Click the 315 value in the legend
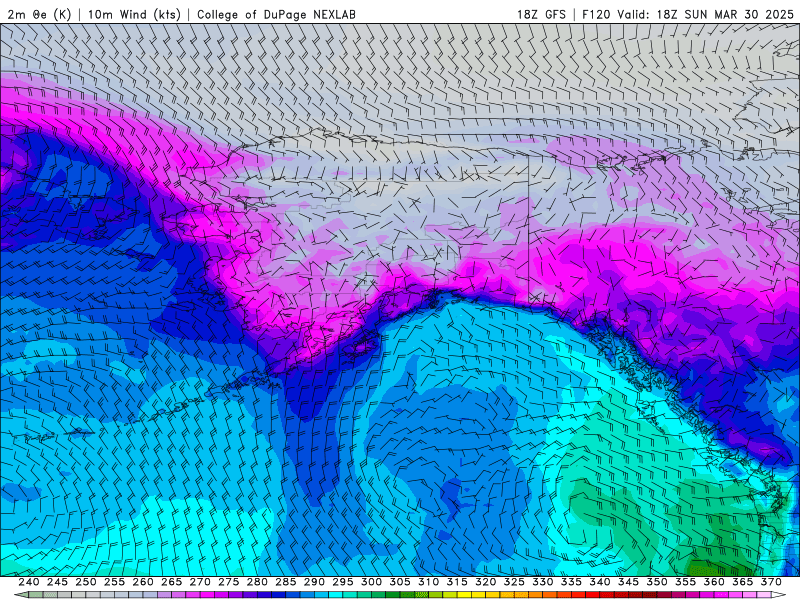 [457, 582]
